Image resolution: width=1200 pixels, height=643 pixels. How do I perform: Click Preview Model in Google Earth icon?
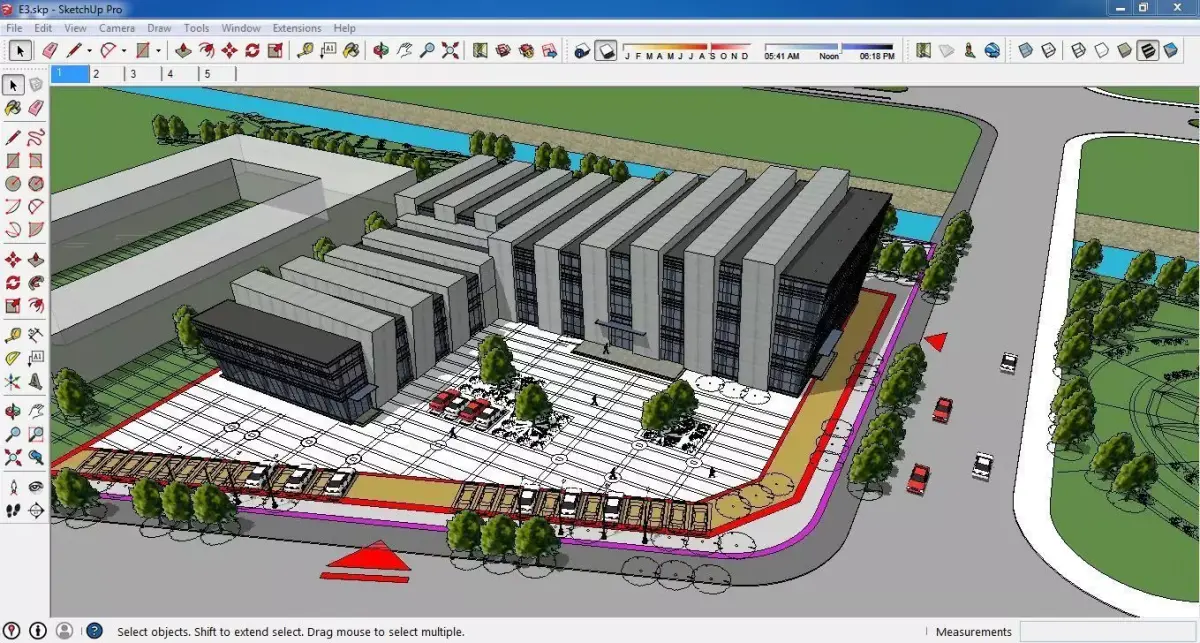pos(992,50)
